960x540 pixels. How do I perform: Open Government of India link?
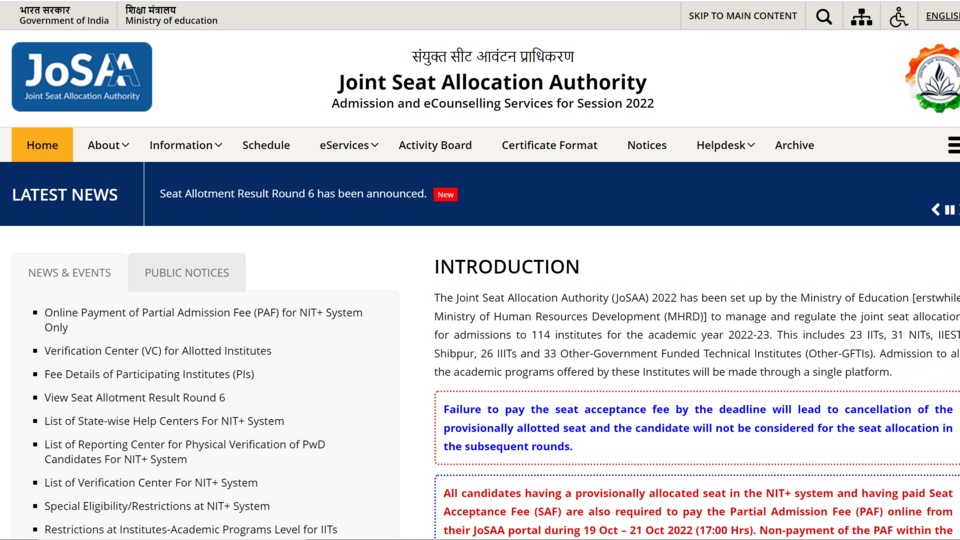64,15
